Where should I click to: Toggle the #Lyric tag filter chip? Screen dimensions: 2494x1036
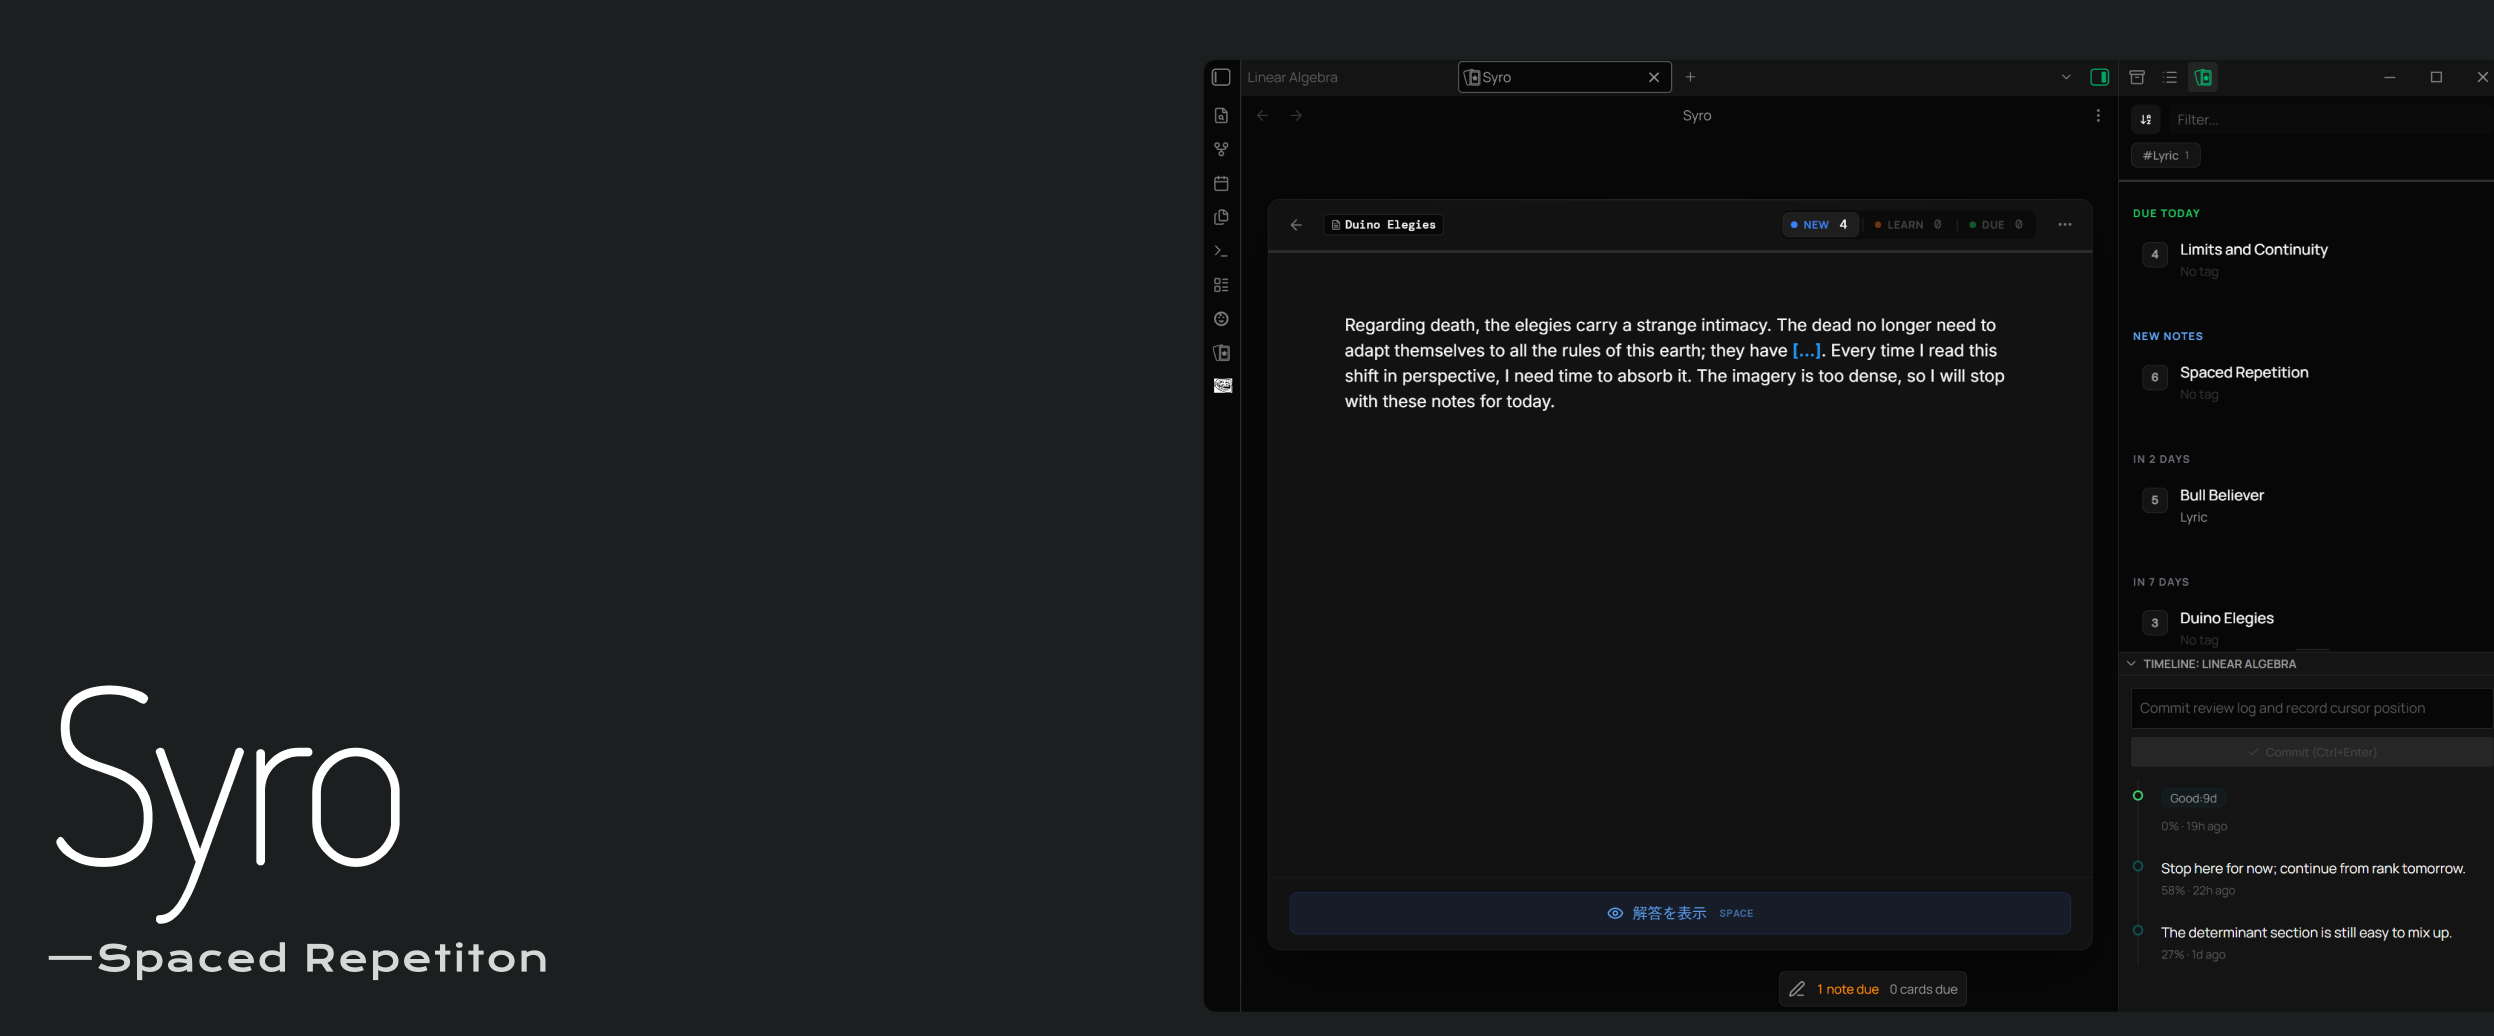(x=2165, y=156)
